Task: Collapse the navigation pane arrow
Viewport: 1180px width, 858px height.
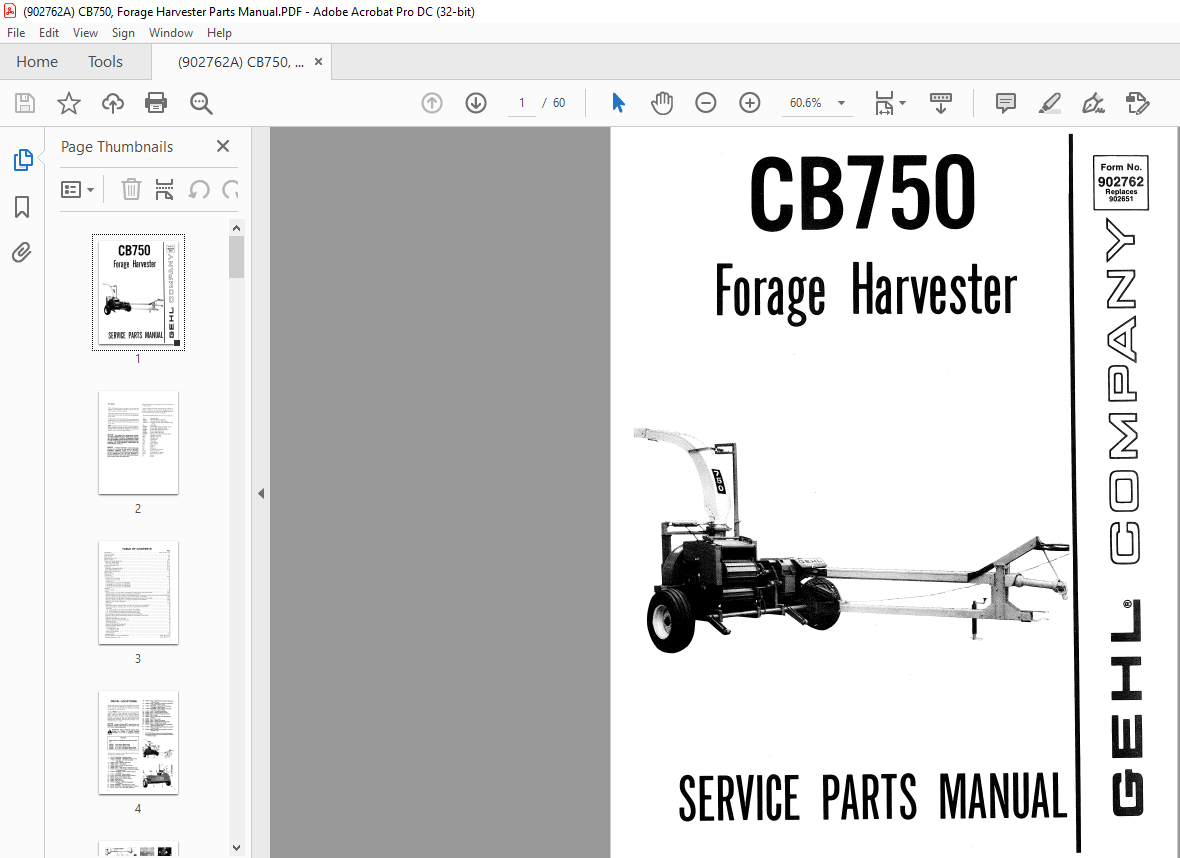Action: [260, 494]
